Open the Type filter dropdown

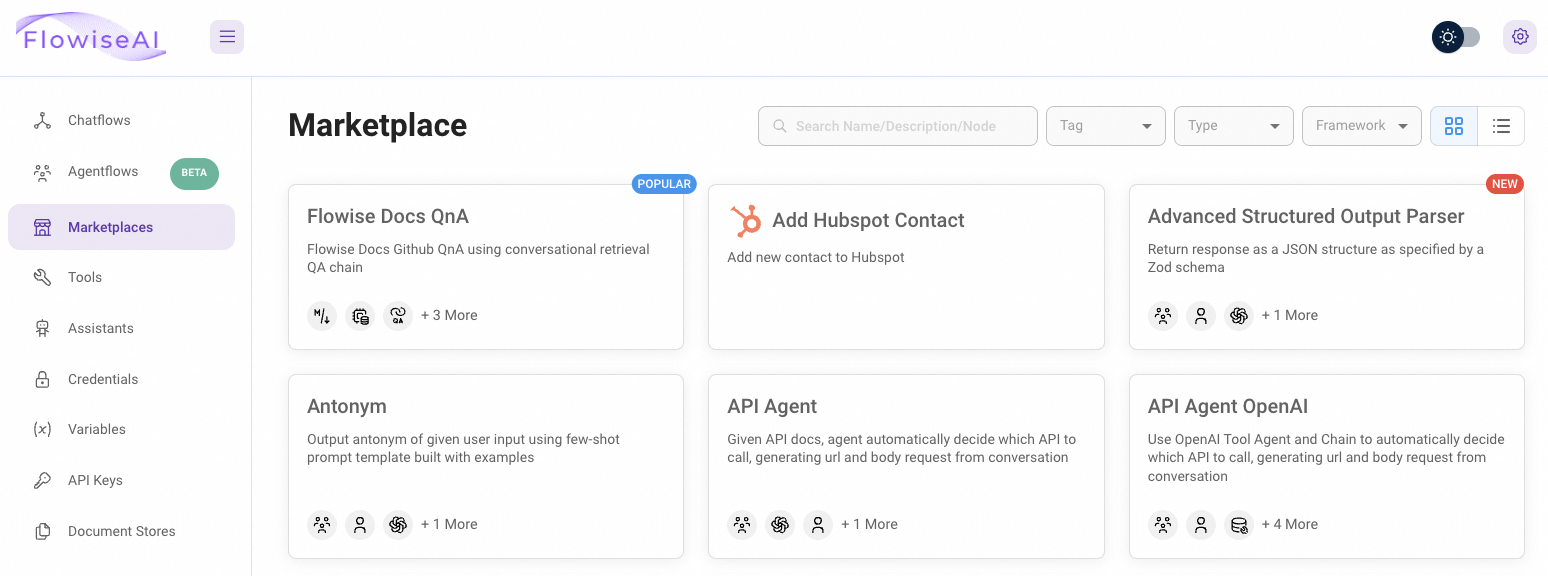[x=1234, y=126]
